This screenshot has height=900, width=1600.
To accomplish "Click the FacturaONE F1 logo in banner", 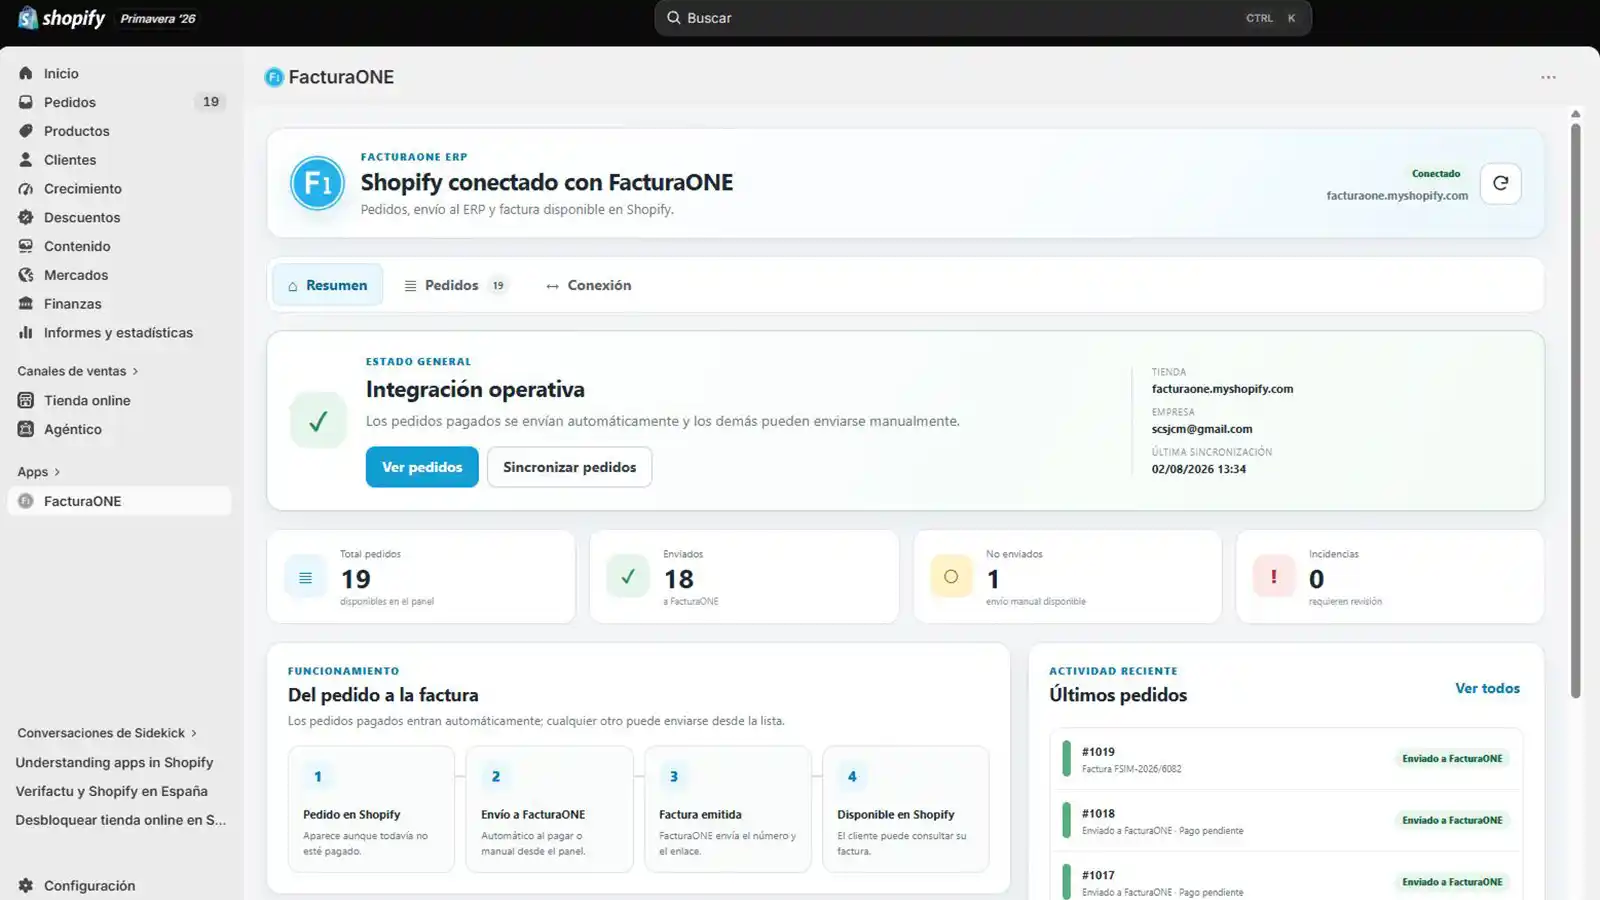I will coord(317,183).
